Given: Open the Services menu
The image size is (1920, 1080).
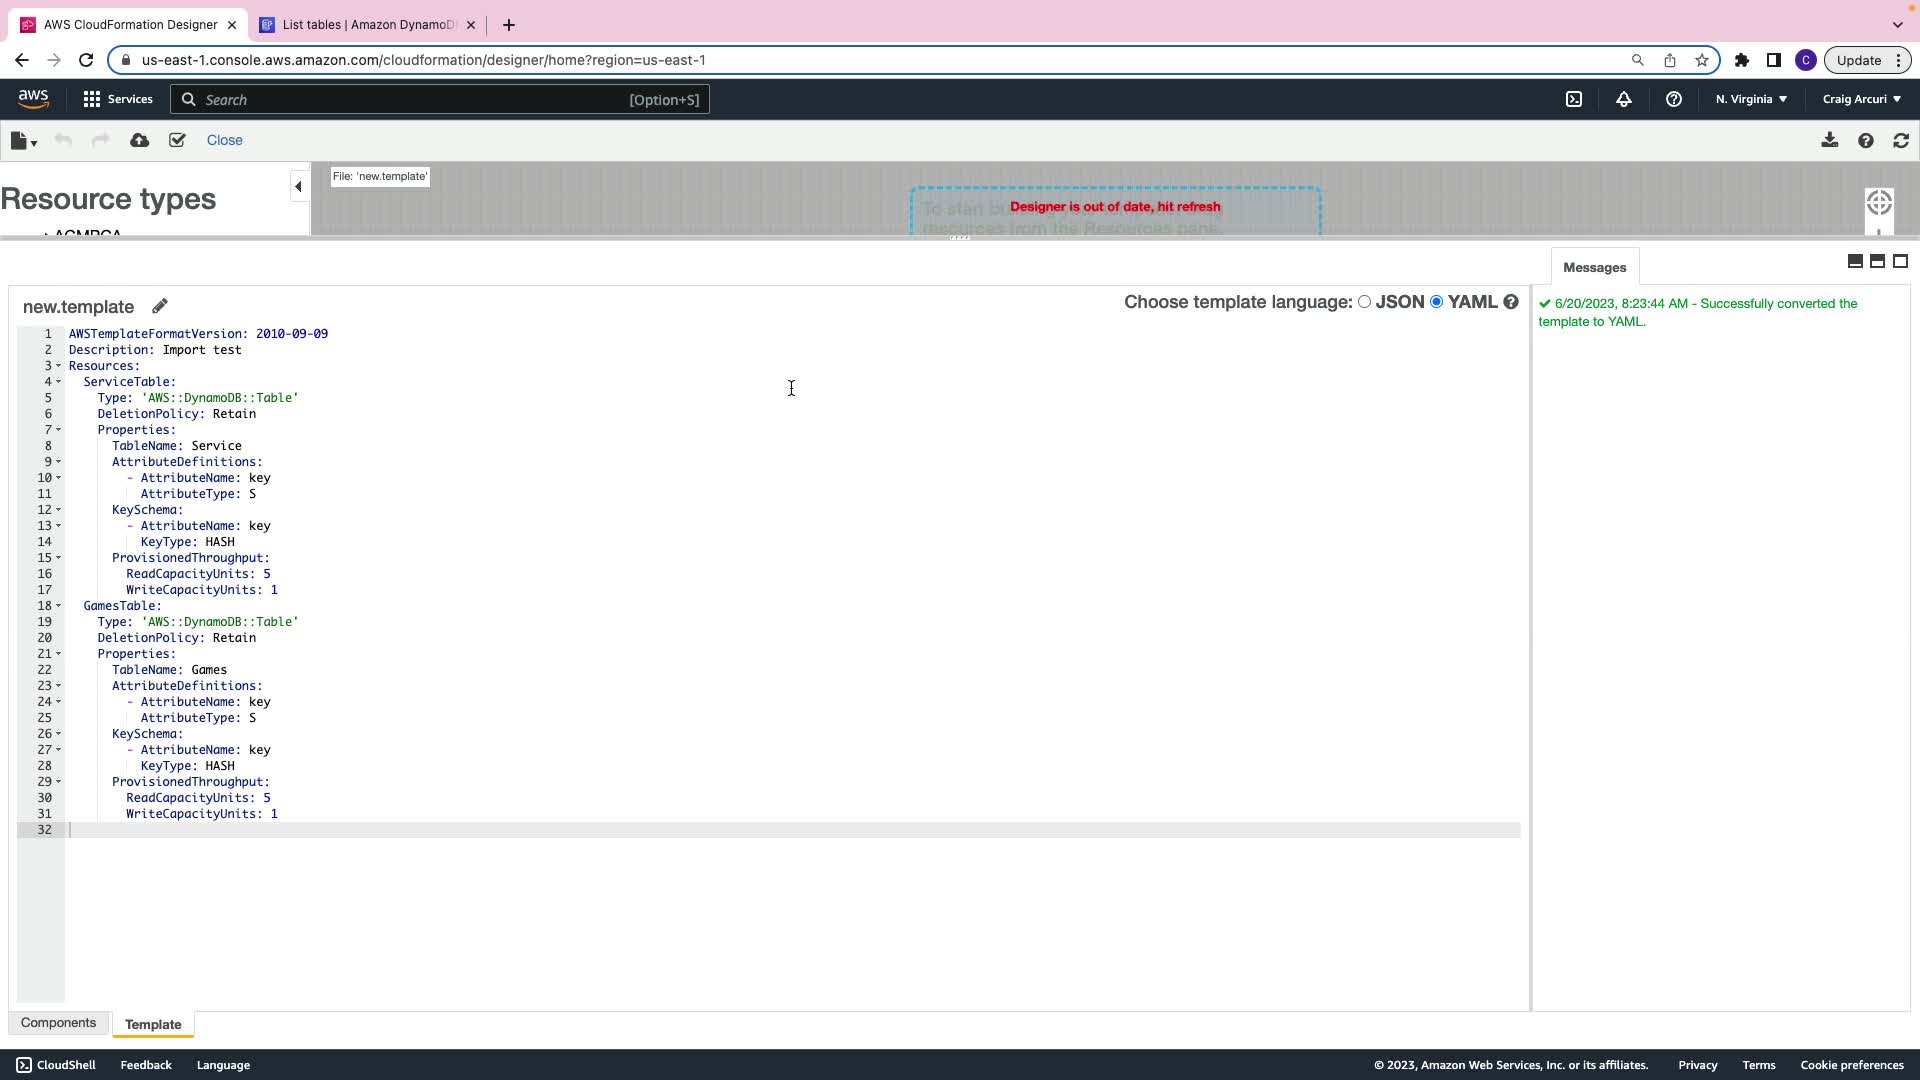Looking at the screenshot, I should pos(118,99).
